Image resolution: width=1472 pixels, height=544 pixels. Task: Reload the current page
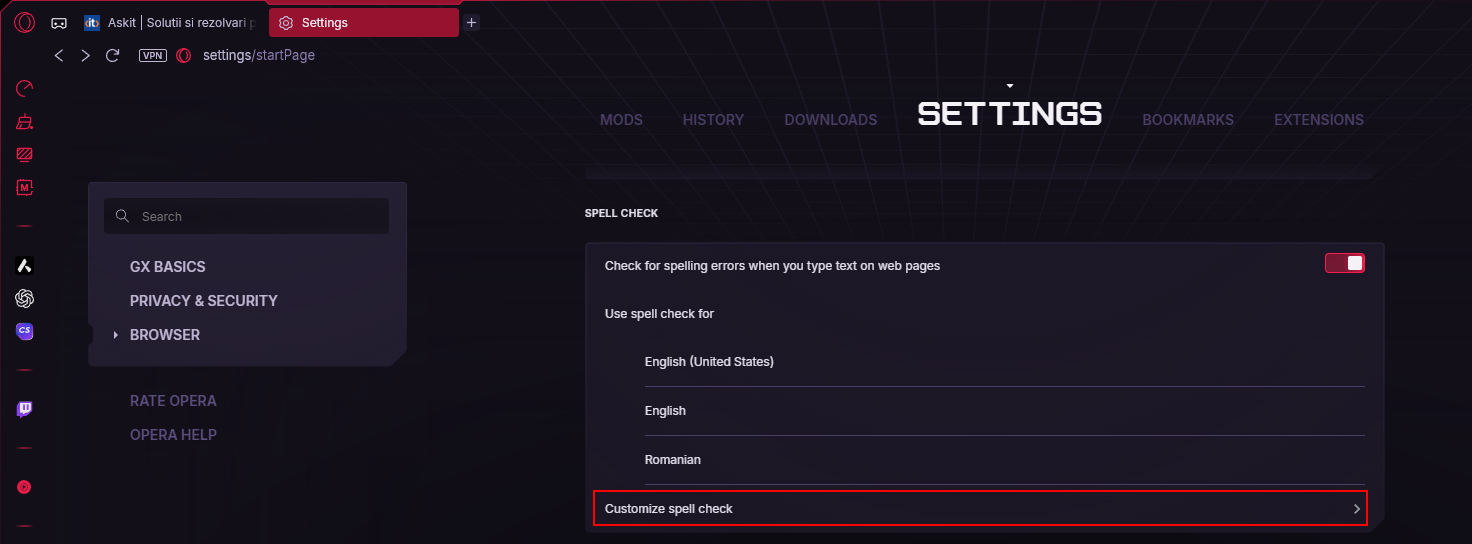click(112, 55)
